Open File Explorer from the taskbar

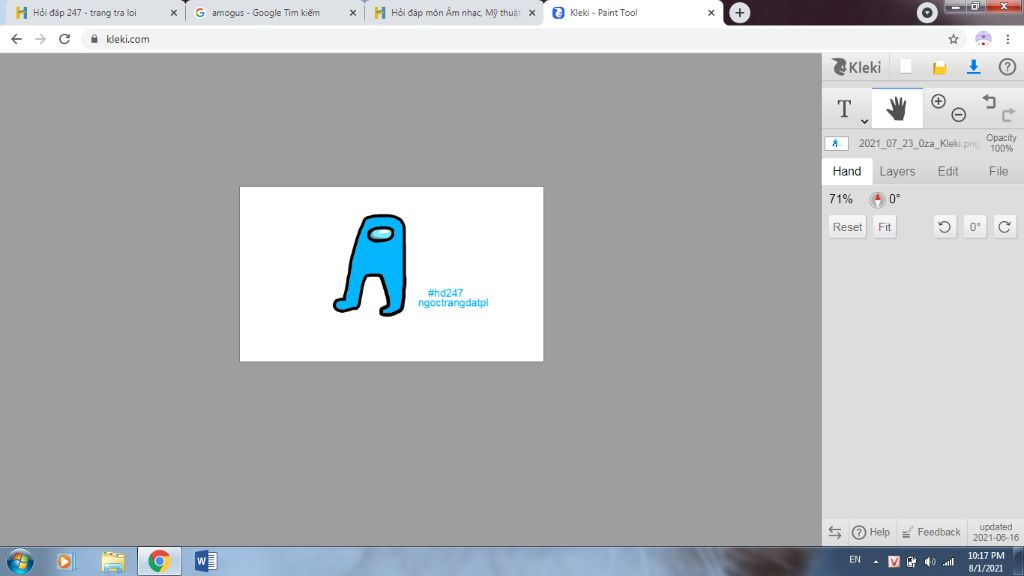(x=113, y=561)
